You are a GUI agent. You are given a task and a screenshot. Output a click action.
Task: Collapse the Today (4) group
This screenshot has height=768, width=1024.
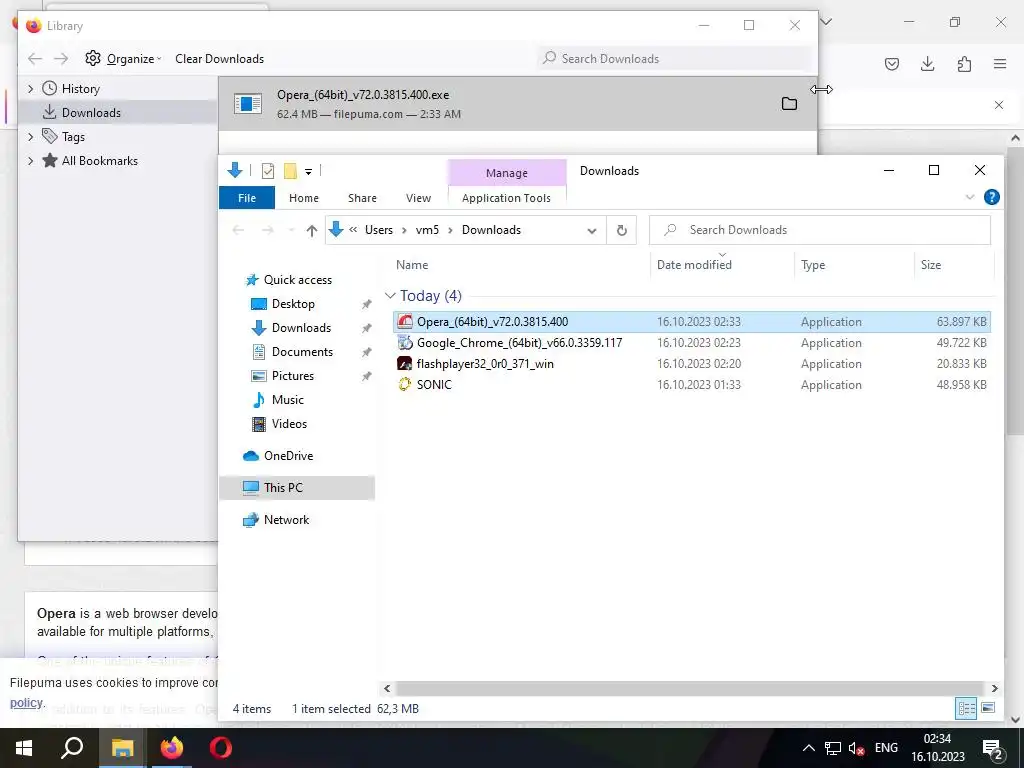[x=390, y=296]
